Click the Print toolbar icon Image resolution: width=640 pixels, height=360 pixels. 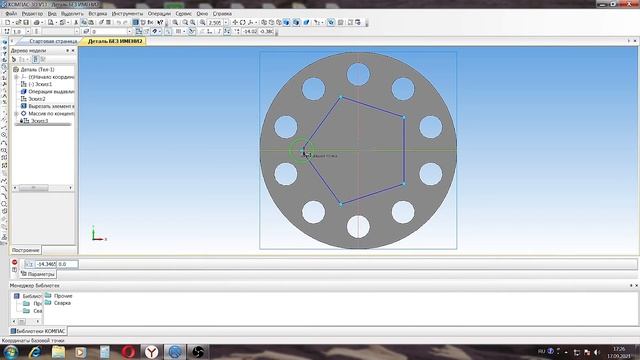pyautogui.click(x=36, y=22)
